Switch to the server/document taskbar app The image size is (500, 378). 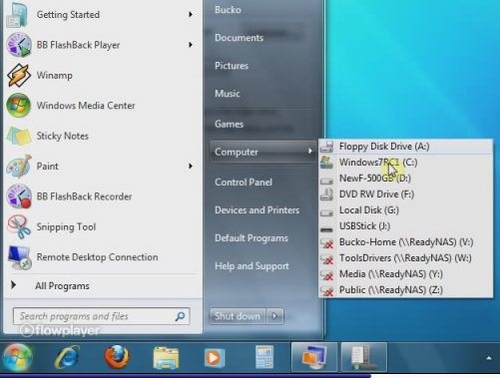click(364, 357)
